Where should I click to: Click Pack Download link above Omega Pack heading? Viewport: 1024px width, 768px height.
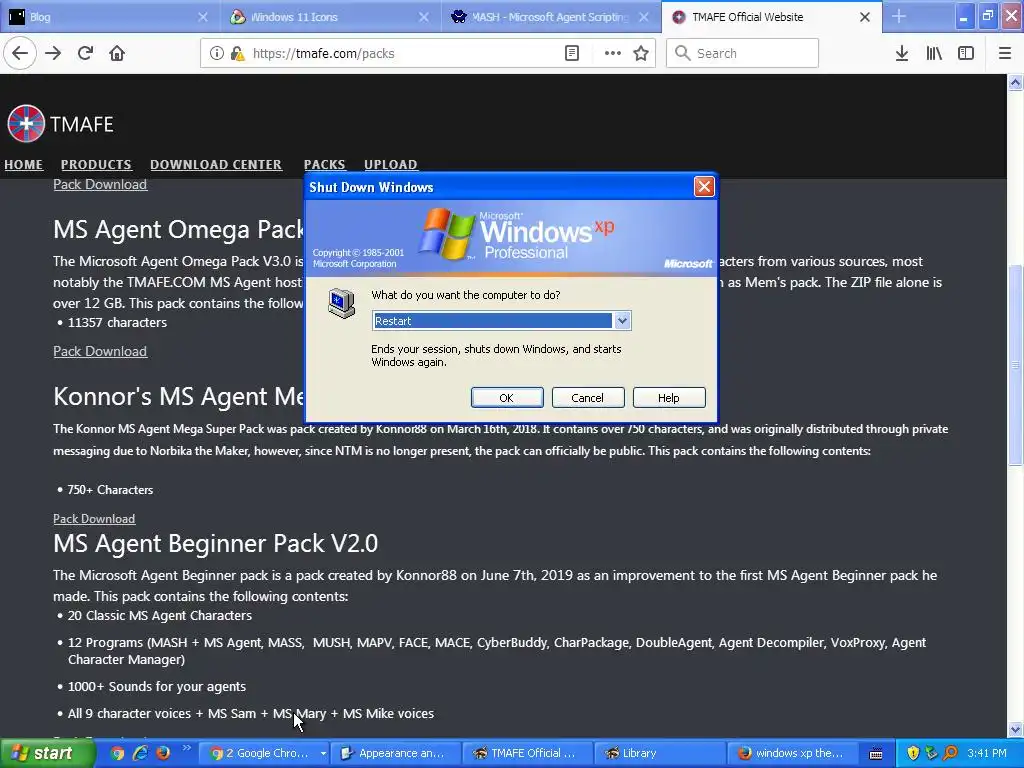pyautogui.click(x=100, y=184)
